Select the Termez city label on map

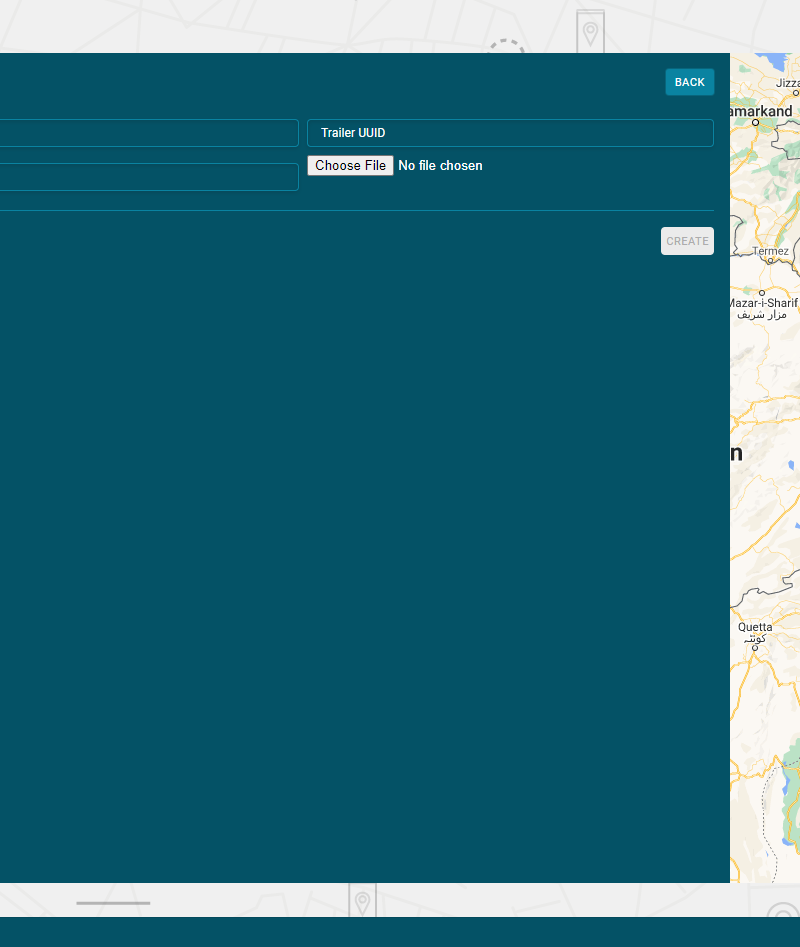tap(770, 251)
